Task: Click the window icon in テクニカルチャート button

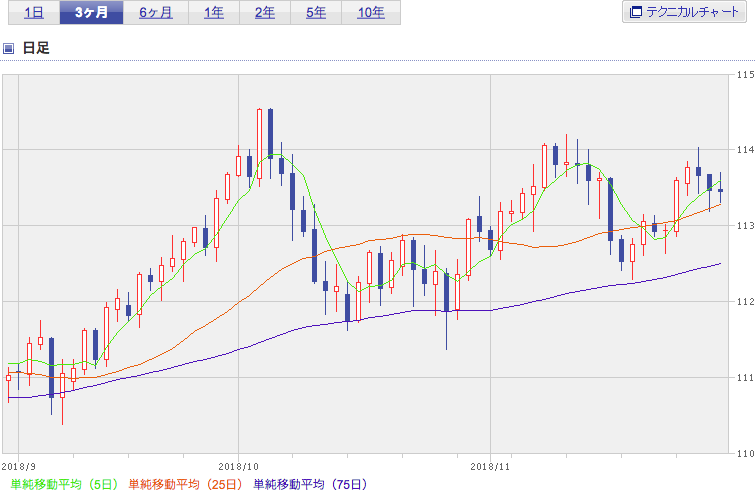Action: click(636, 12)
